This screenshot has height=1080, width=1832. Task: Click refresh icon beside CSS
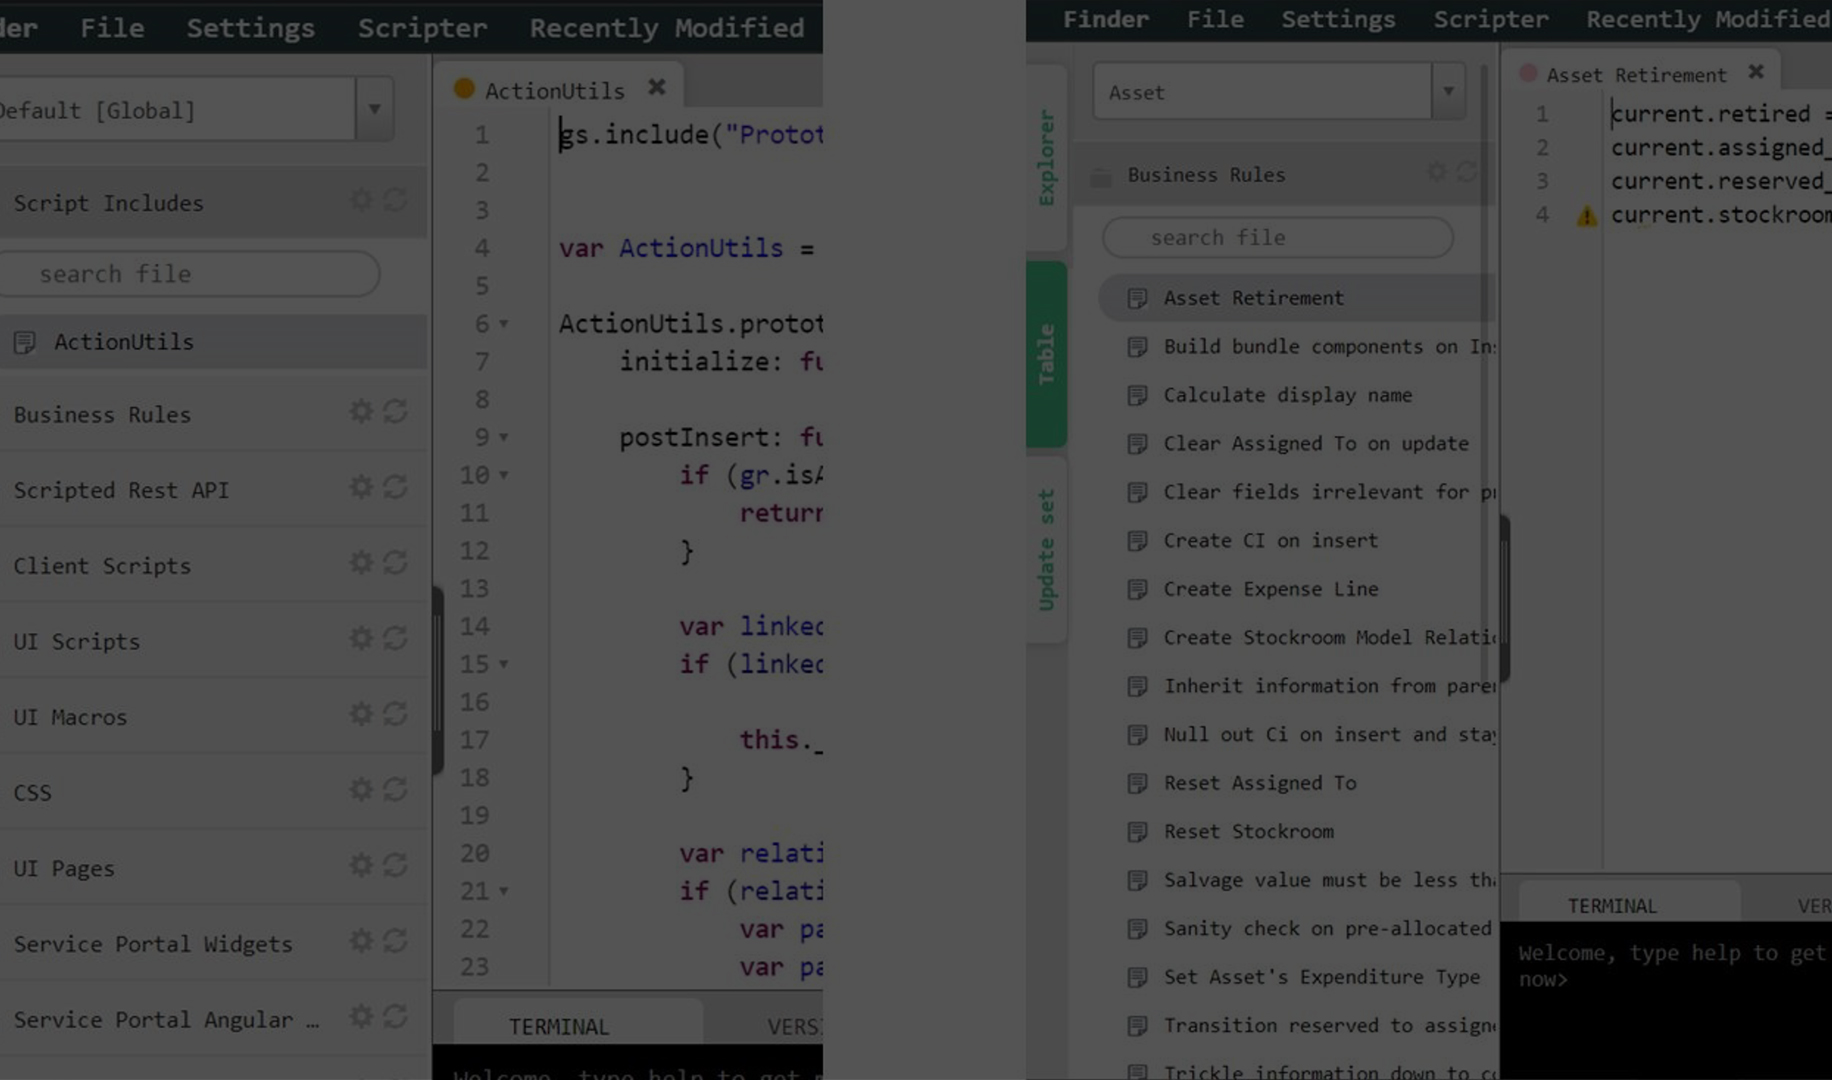click(396, 790)
